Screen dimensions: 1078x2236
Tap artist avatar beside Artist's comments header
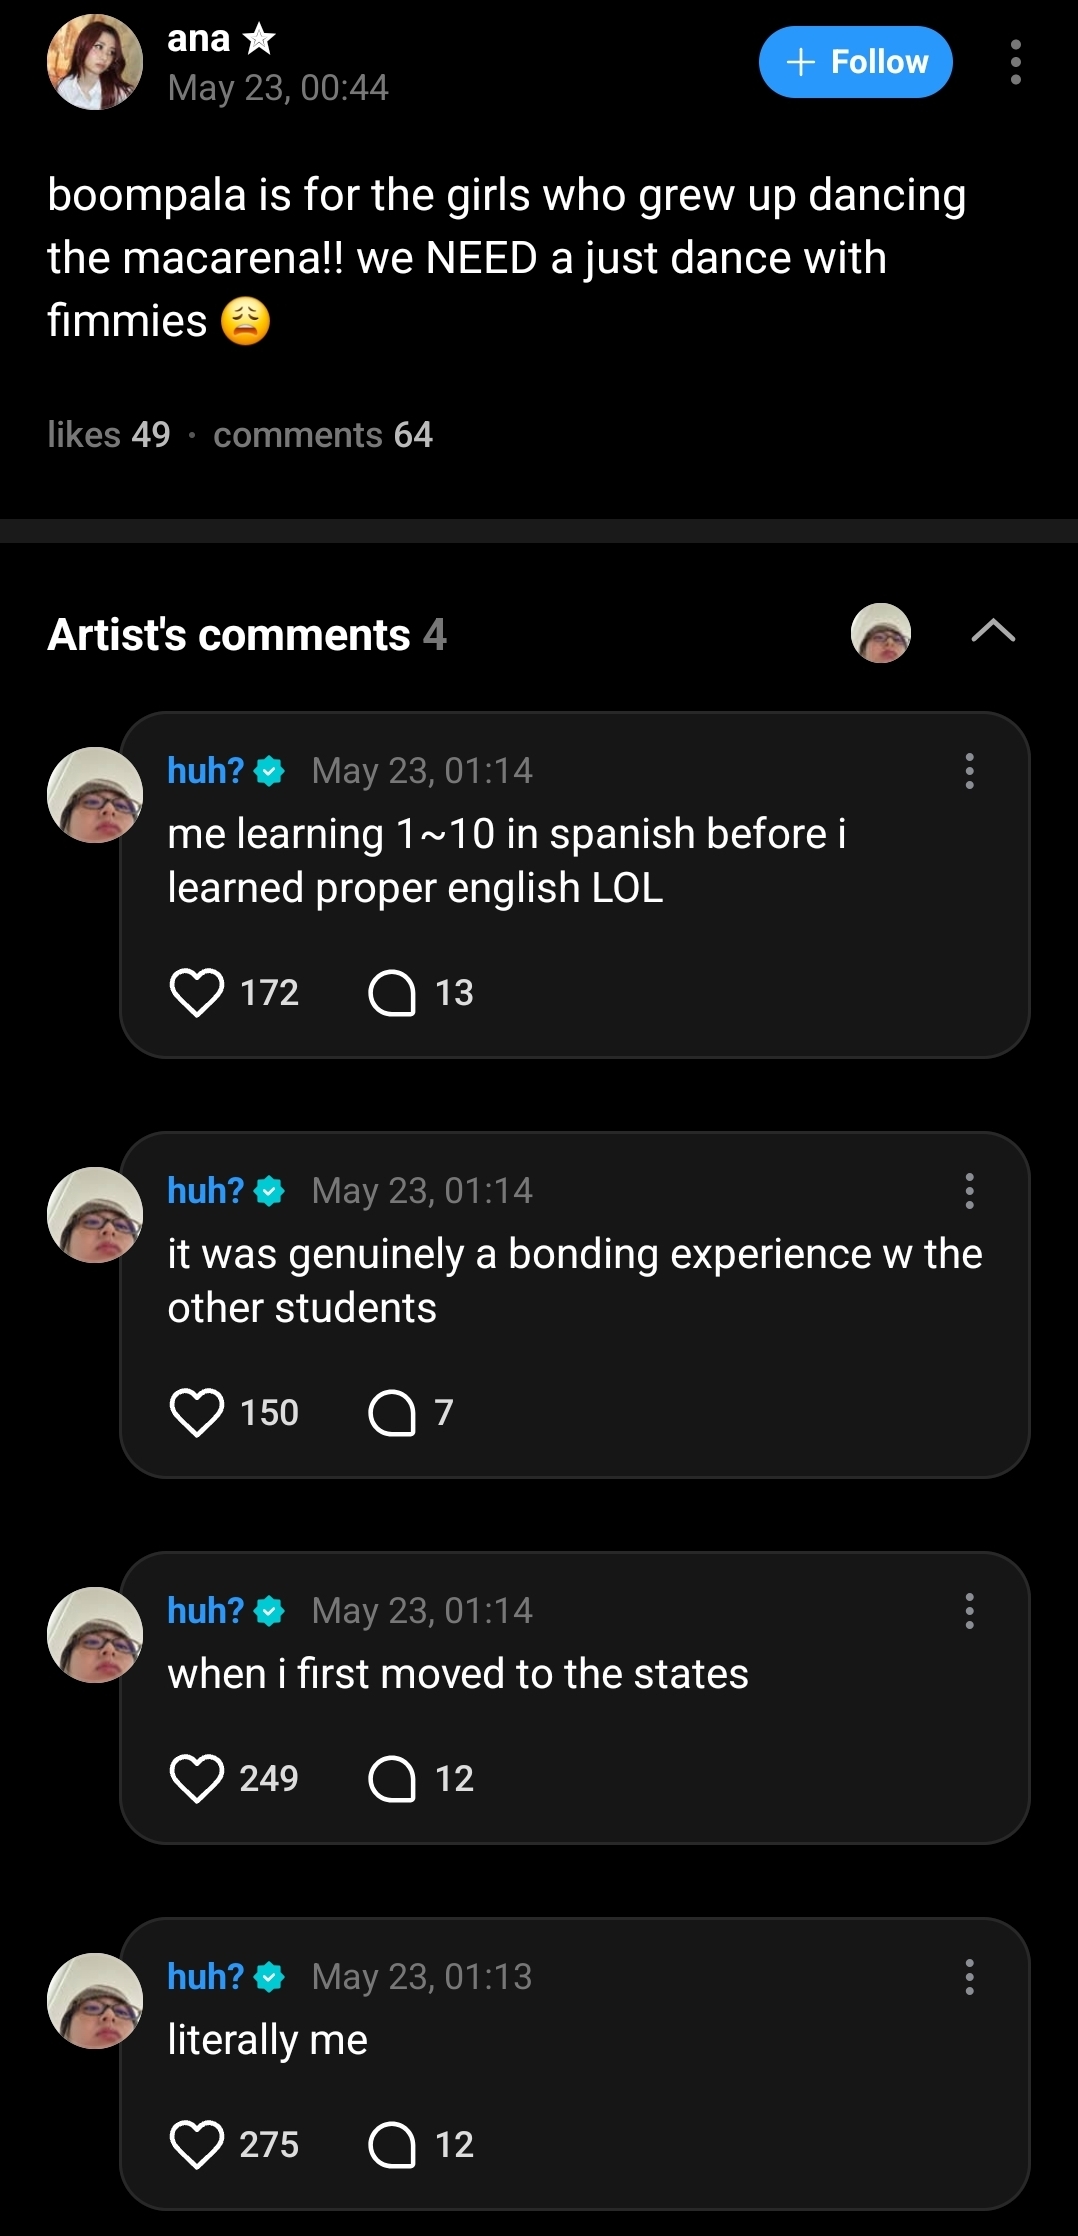880,632
